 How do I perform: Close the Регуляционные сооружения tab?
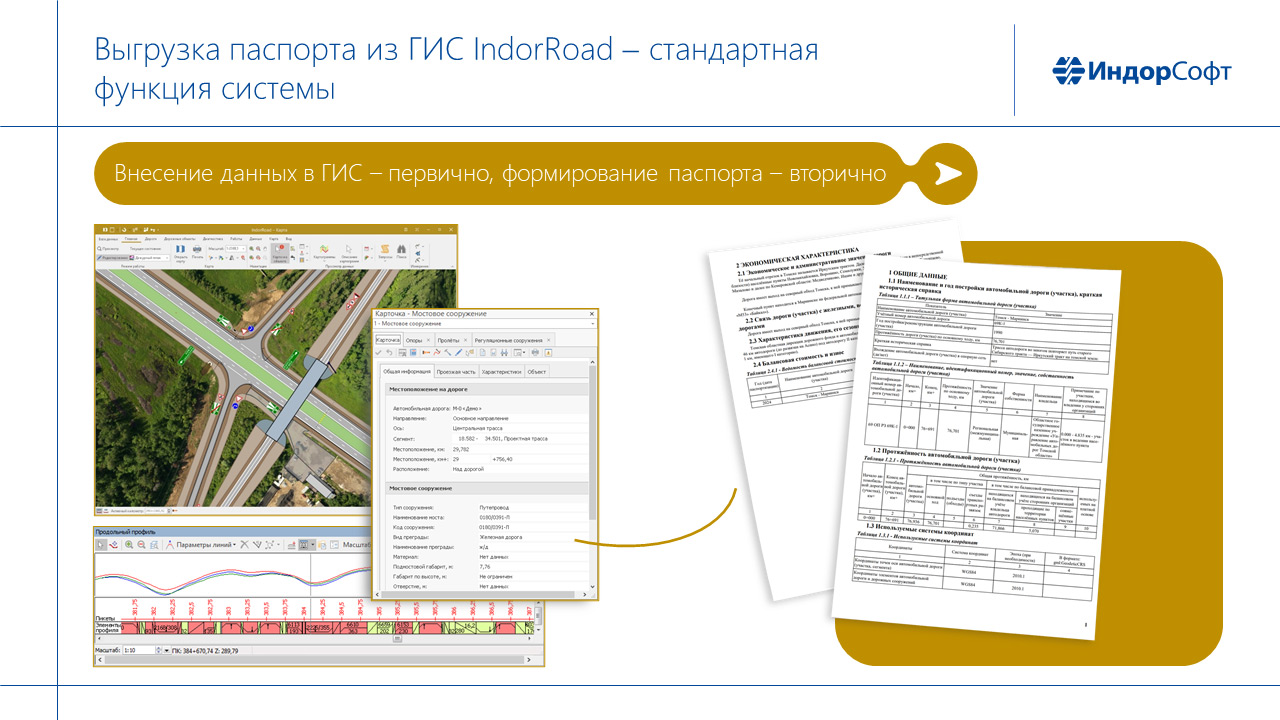coord(548,340)
